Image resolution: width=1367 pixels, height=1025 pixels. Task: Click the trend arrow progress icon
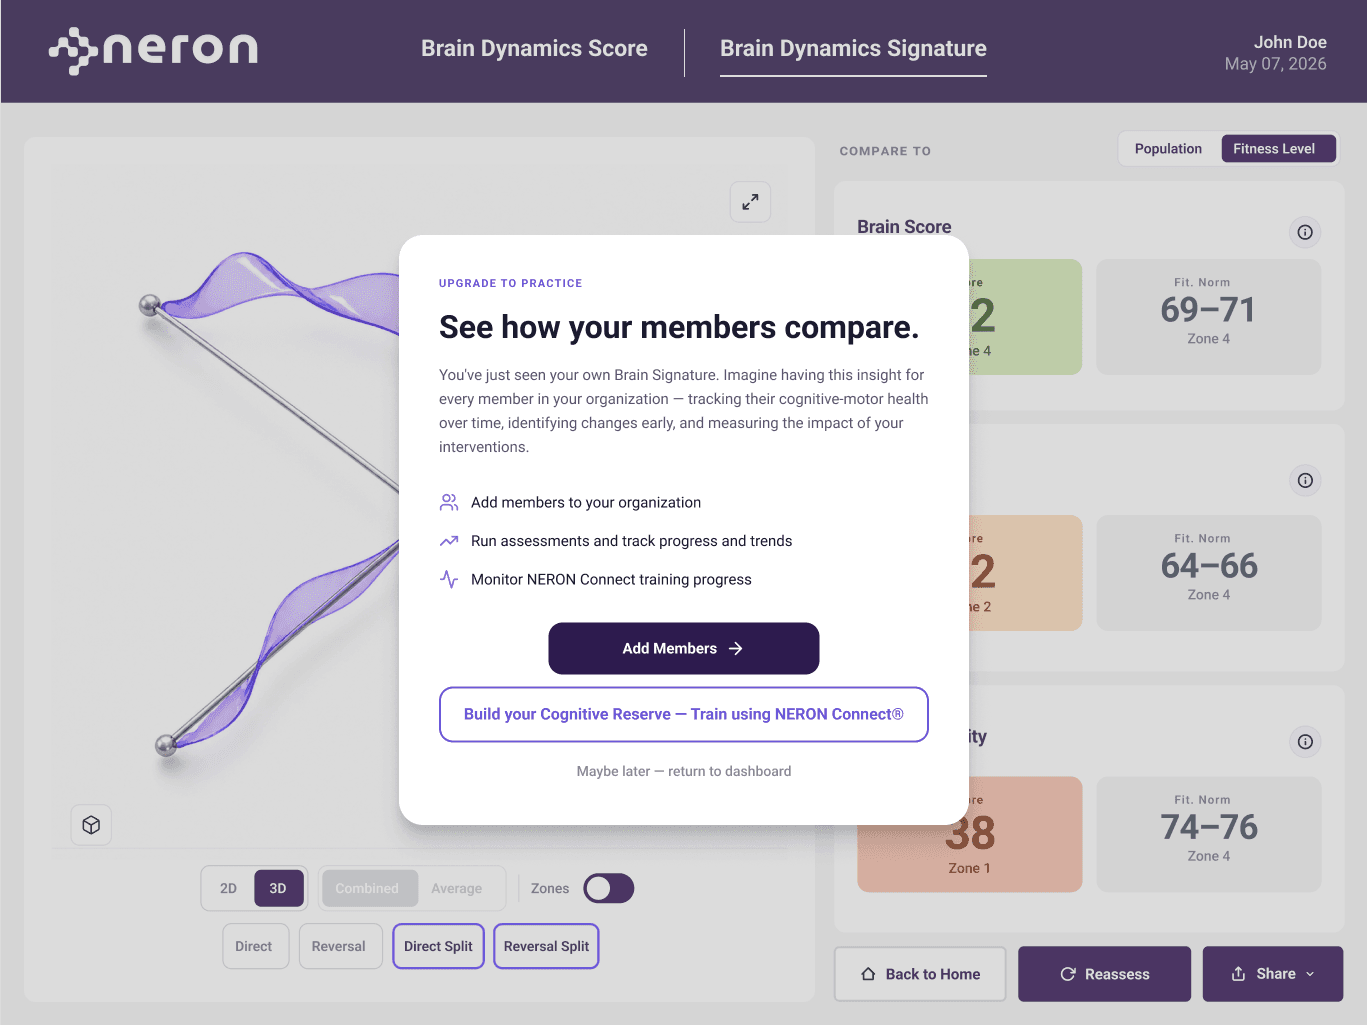(449, 541)
